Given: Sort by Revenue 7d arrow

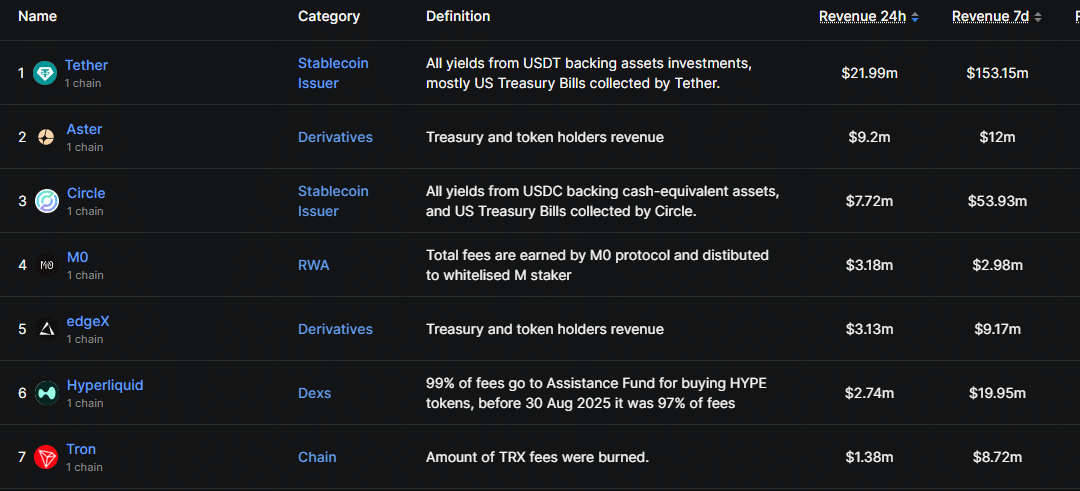Looking at the screenshot, I should click(x=1038, y=17).
